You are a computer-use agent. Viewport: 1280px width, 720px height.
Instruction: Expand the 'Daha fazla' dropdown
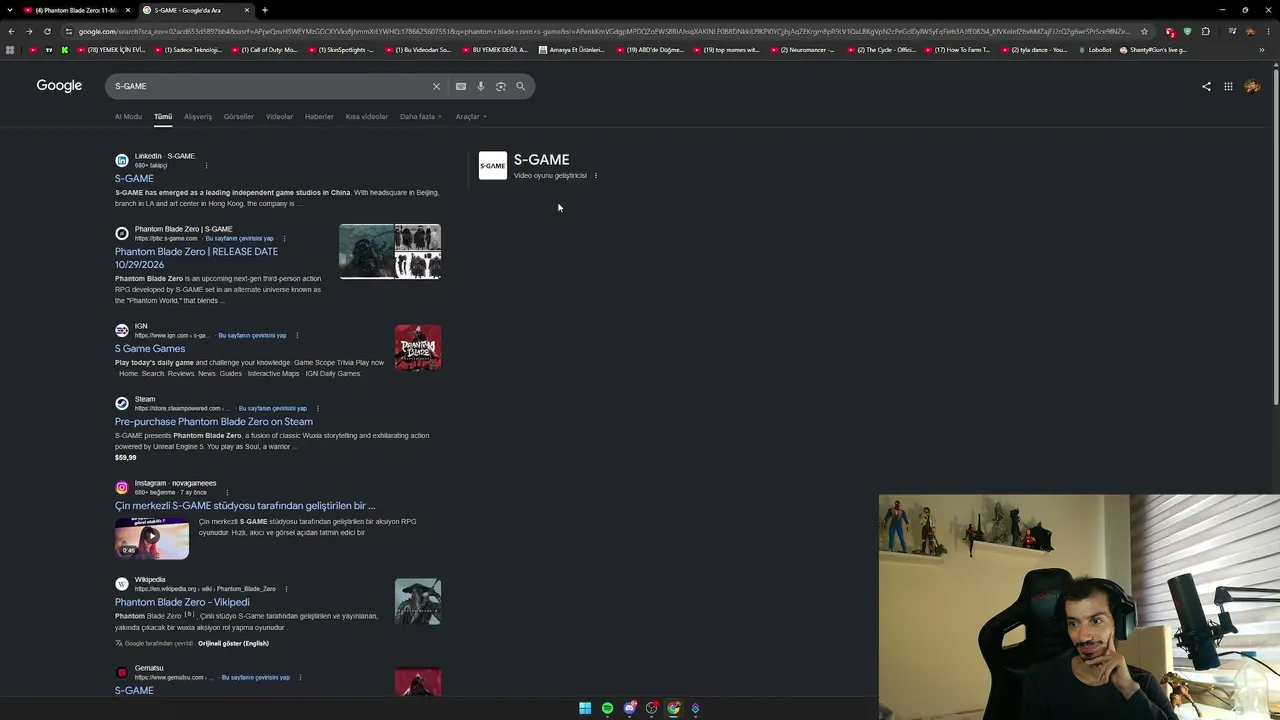pyautogui.click(x=420, y=117)
